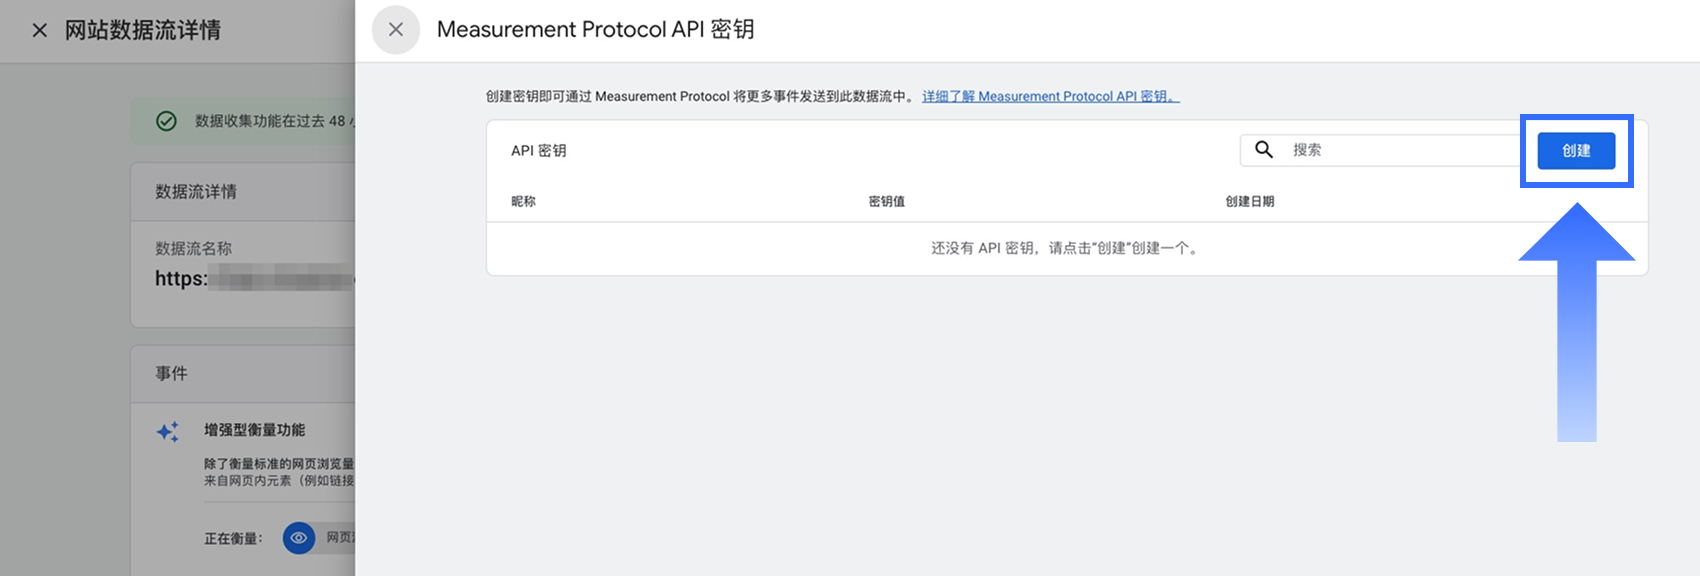Click the Measurement Protocol API 密钥 heading
The width and height of the screenshot is (1700, 576).
[x=596, y=30]
